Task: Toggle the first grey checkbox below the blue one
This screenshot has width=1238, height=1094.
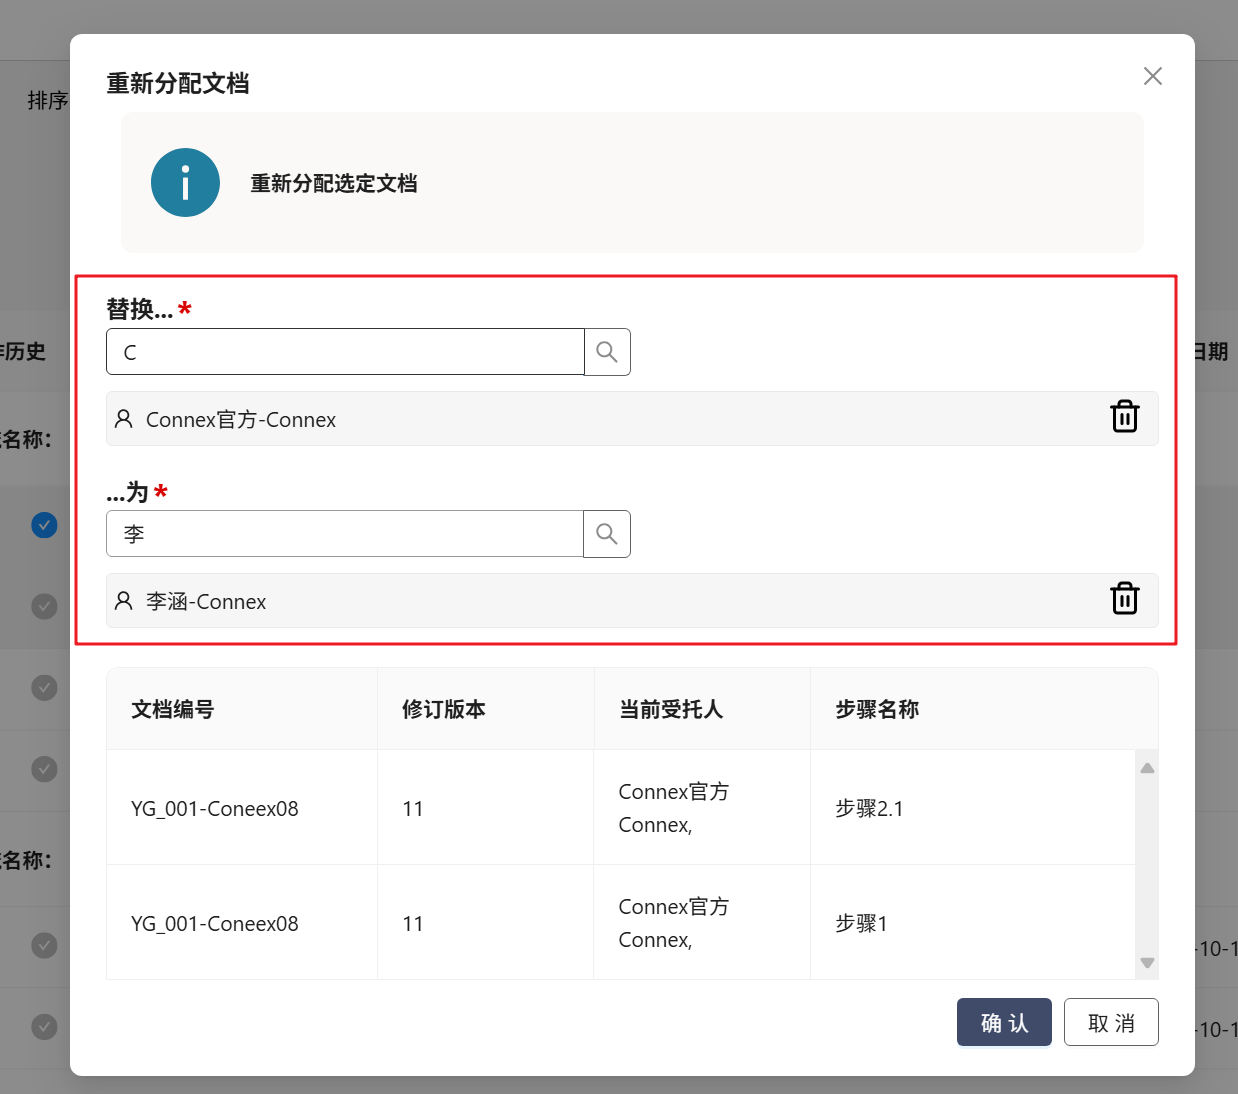Action: 44,606
